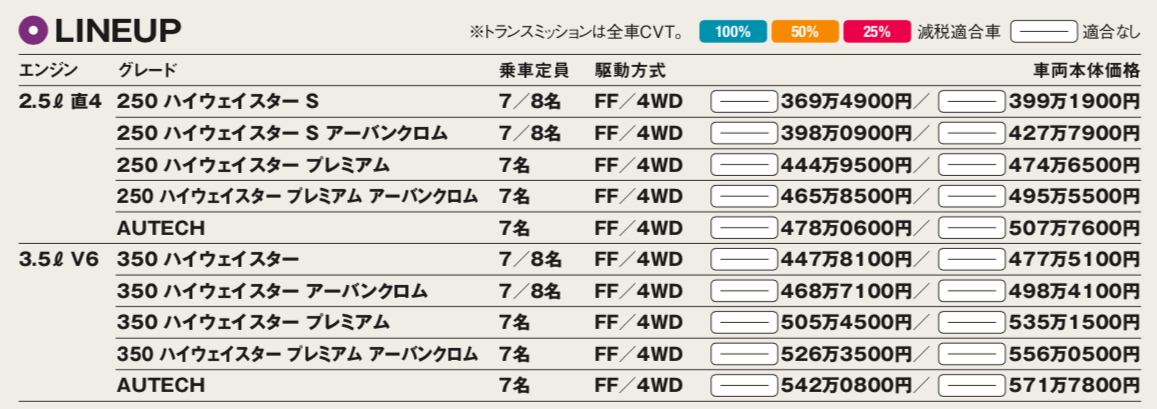The width and height of the screenshot is (1157, 409).
Task: Click the empty 適合なし legend box
Action: [1043, 32]
